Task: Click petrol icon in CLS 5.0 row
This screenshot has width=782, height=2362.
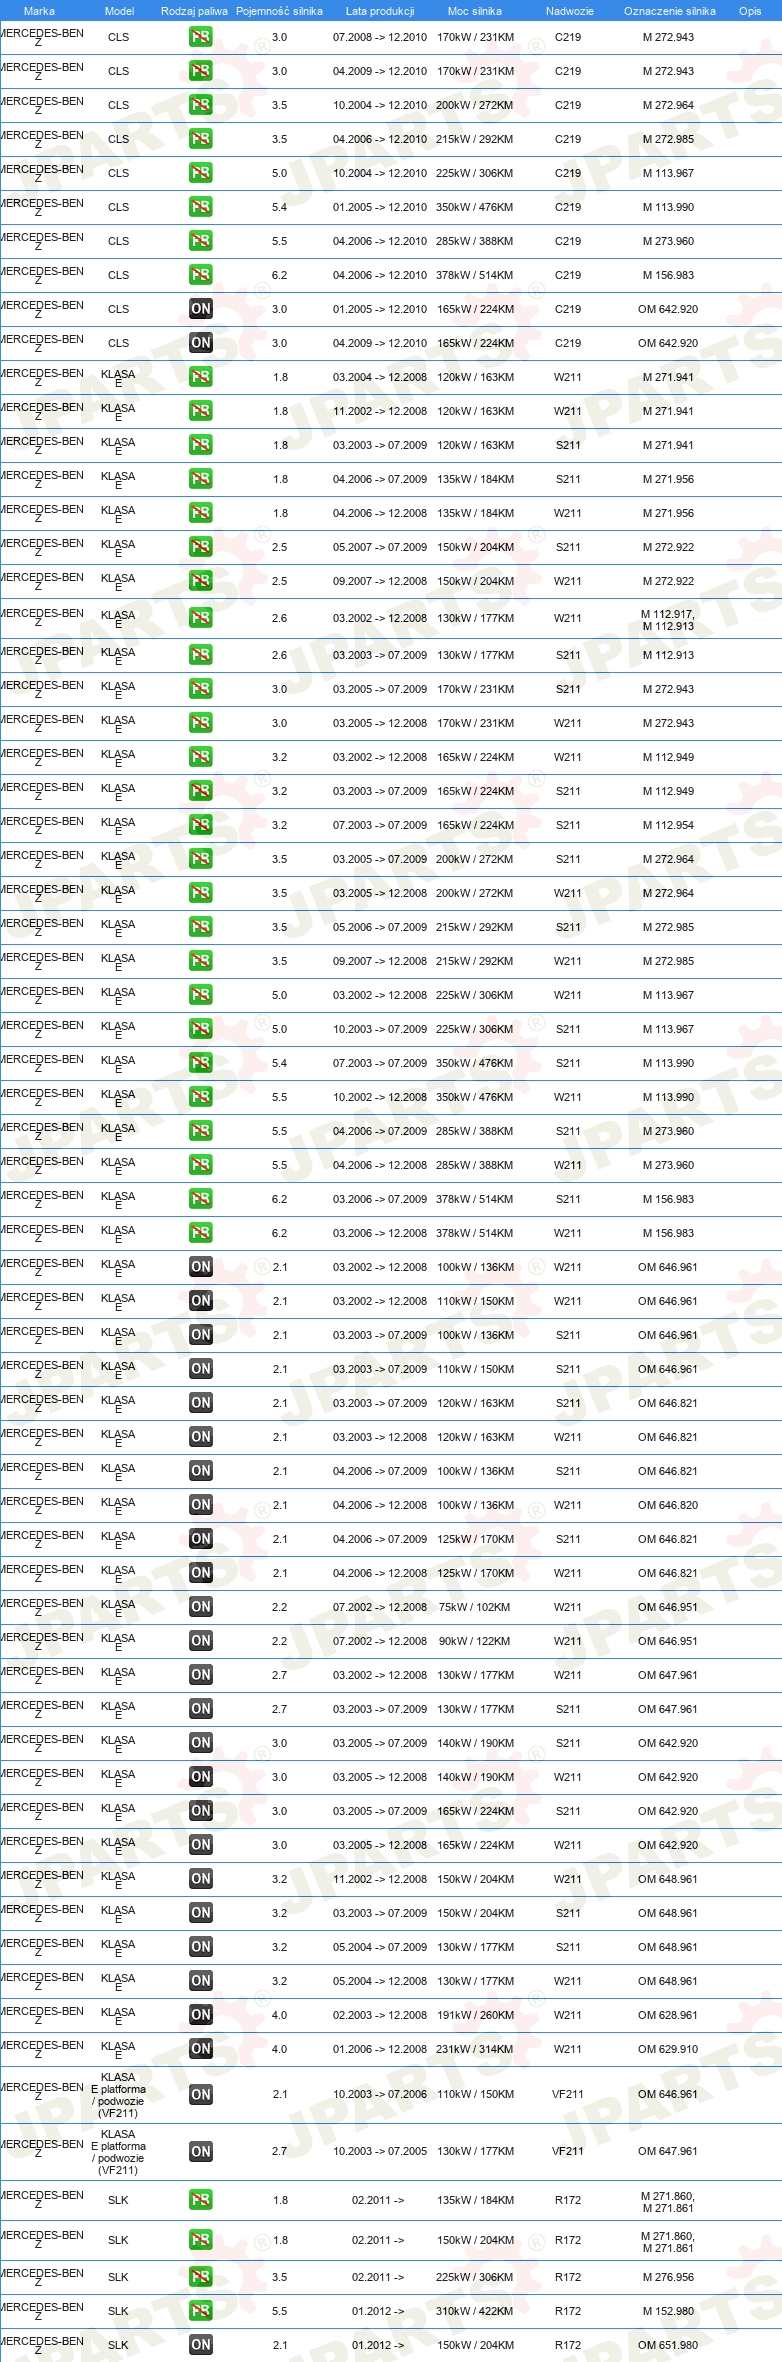Action: click(200, 173)
